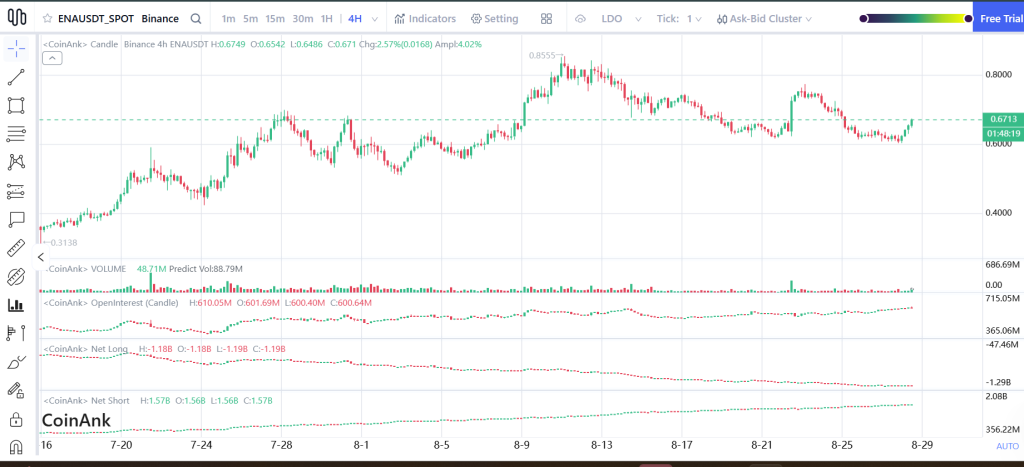Click the <CoinAnk> Candle legend label
Image resolution: width=1024 pixels, height=467 pixels.
[80, 44]
